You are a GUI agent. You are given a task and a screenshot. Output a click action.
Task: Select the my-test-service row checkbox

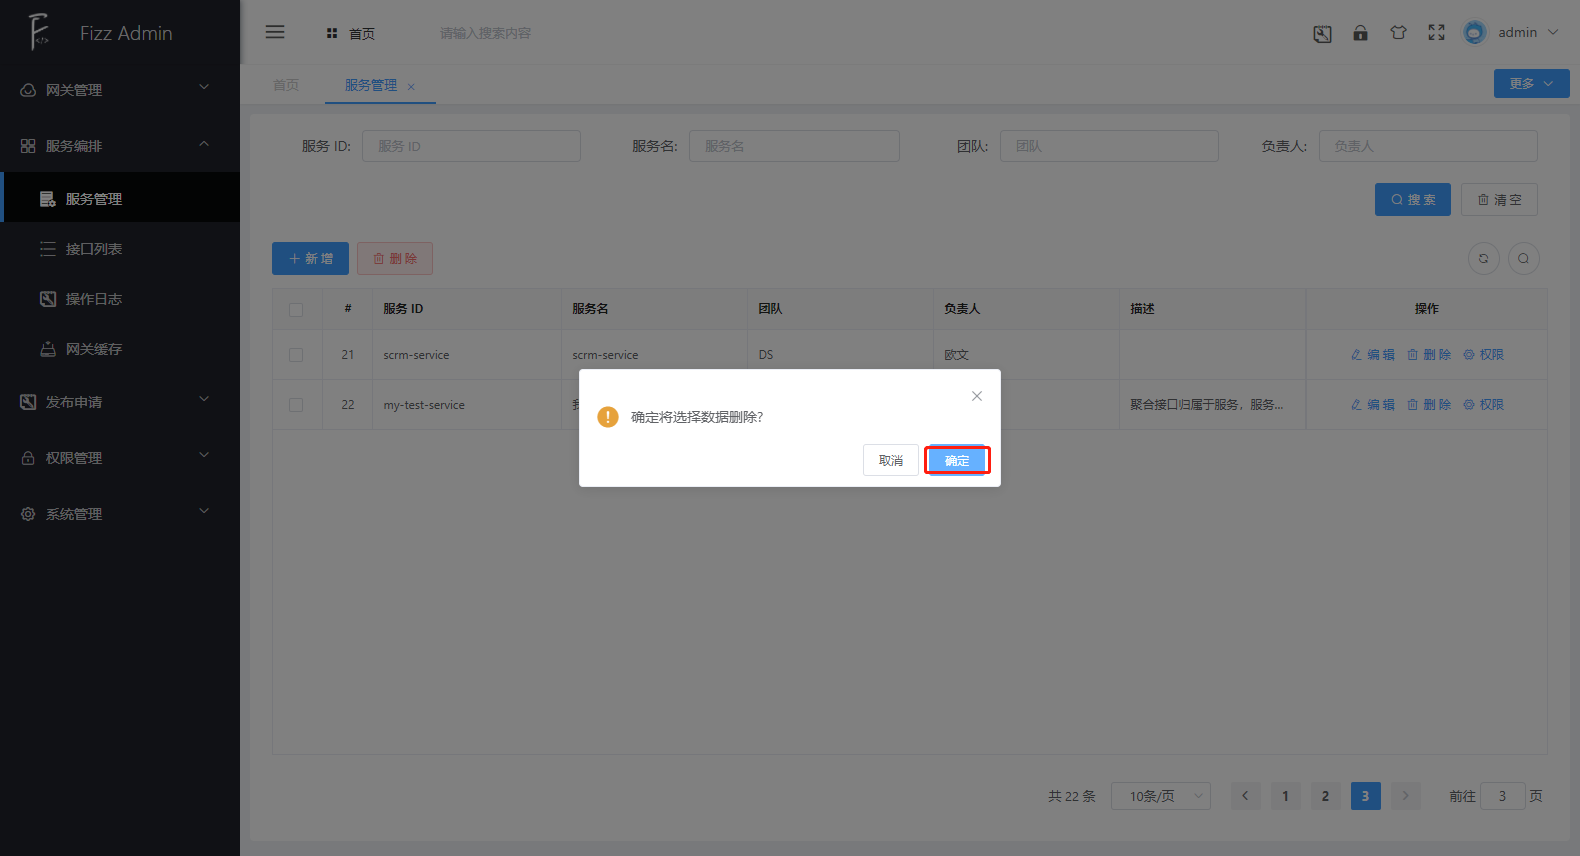coord(296,405)
